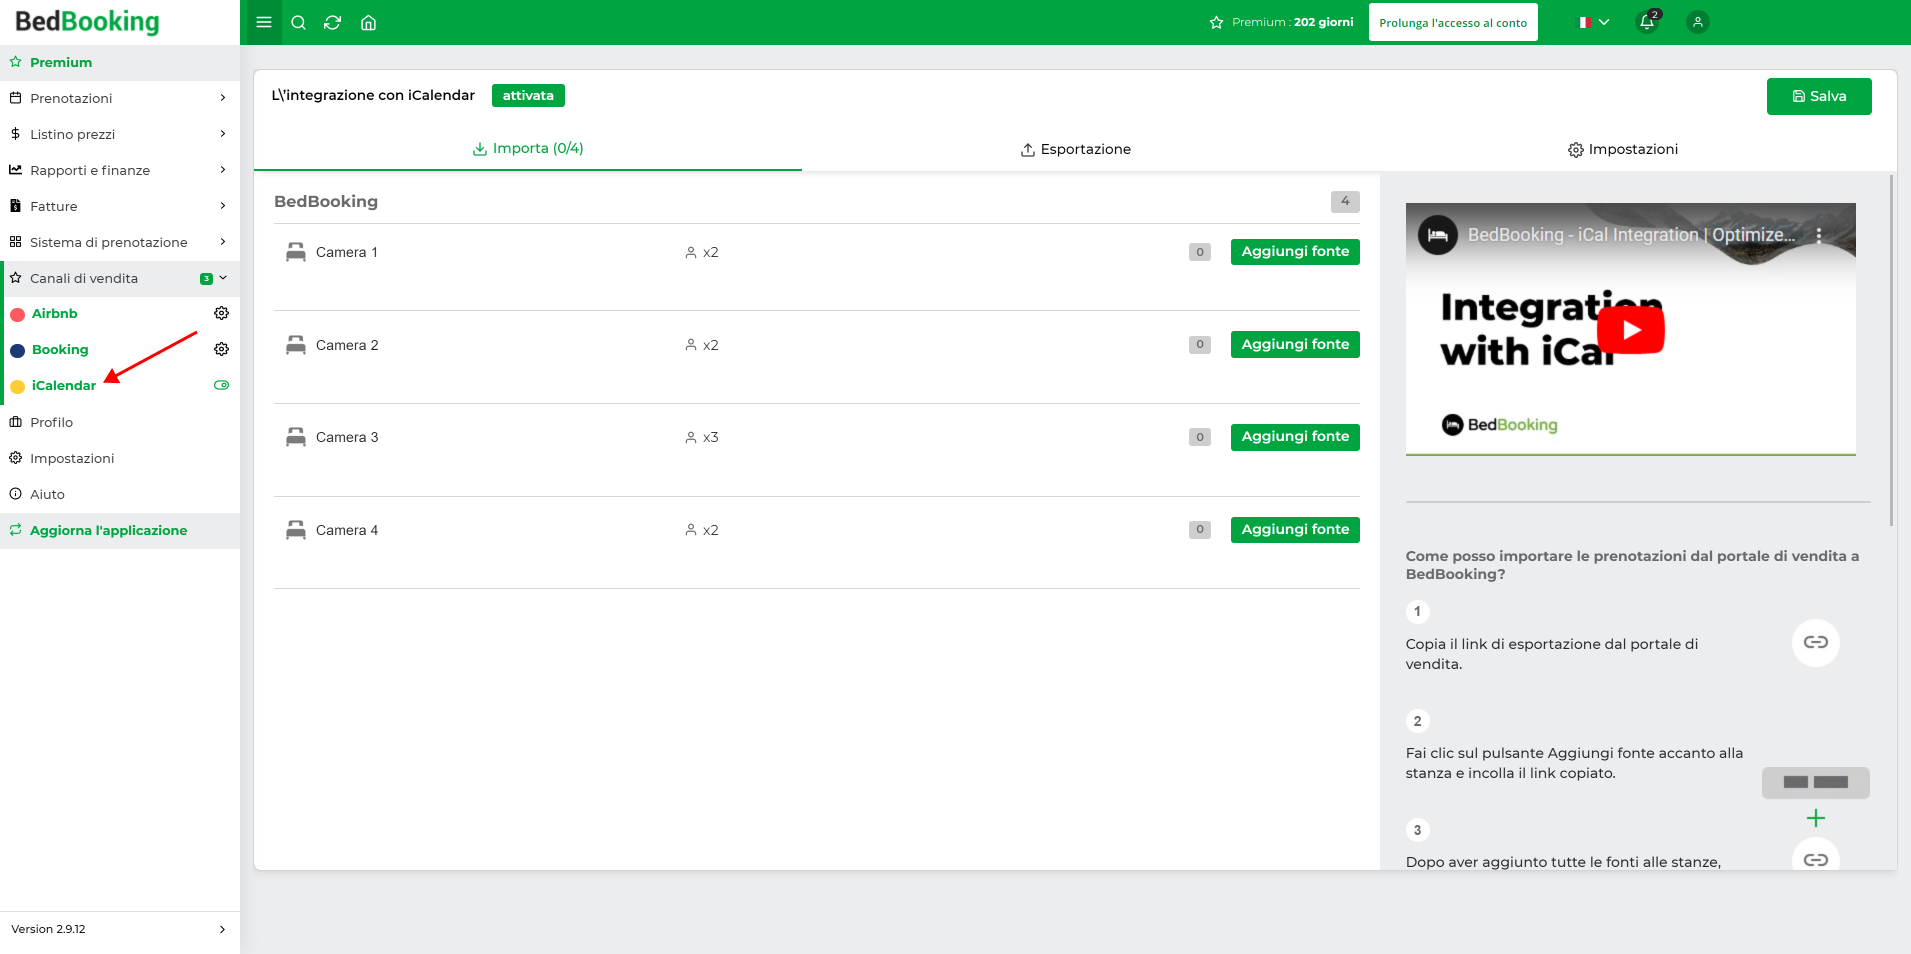1911x954 pixels.
Task: Expand the Prenotazioni menu
Action: coord(120,98)
